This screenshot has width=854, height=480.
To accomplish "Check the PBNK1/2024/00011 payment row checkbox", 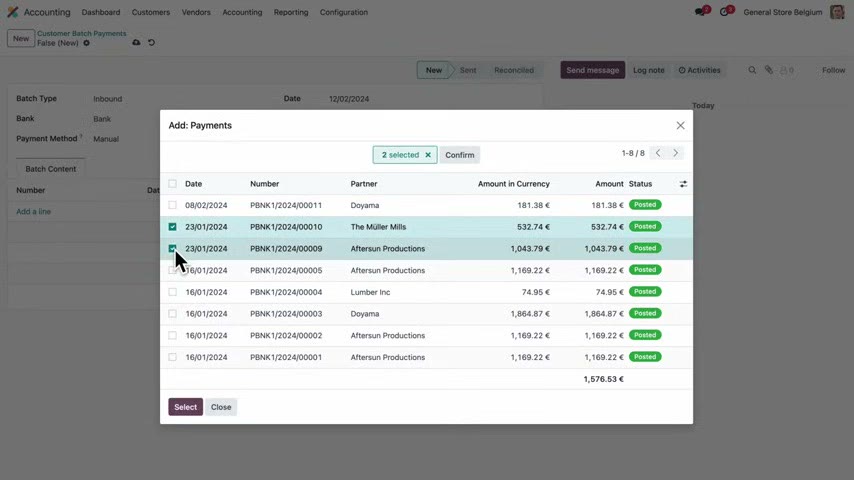I will tap(173, 205).
